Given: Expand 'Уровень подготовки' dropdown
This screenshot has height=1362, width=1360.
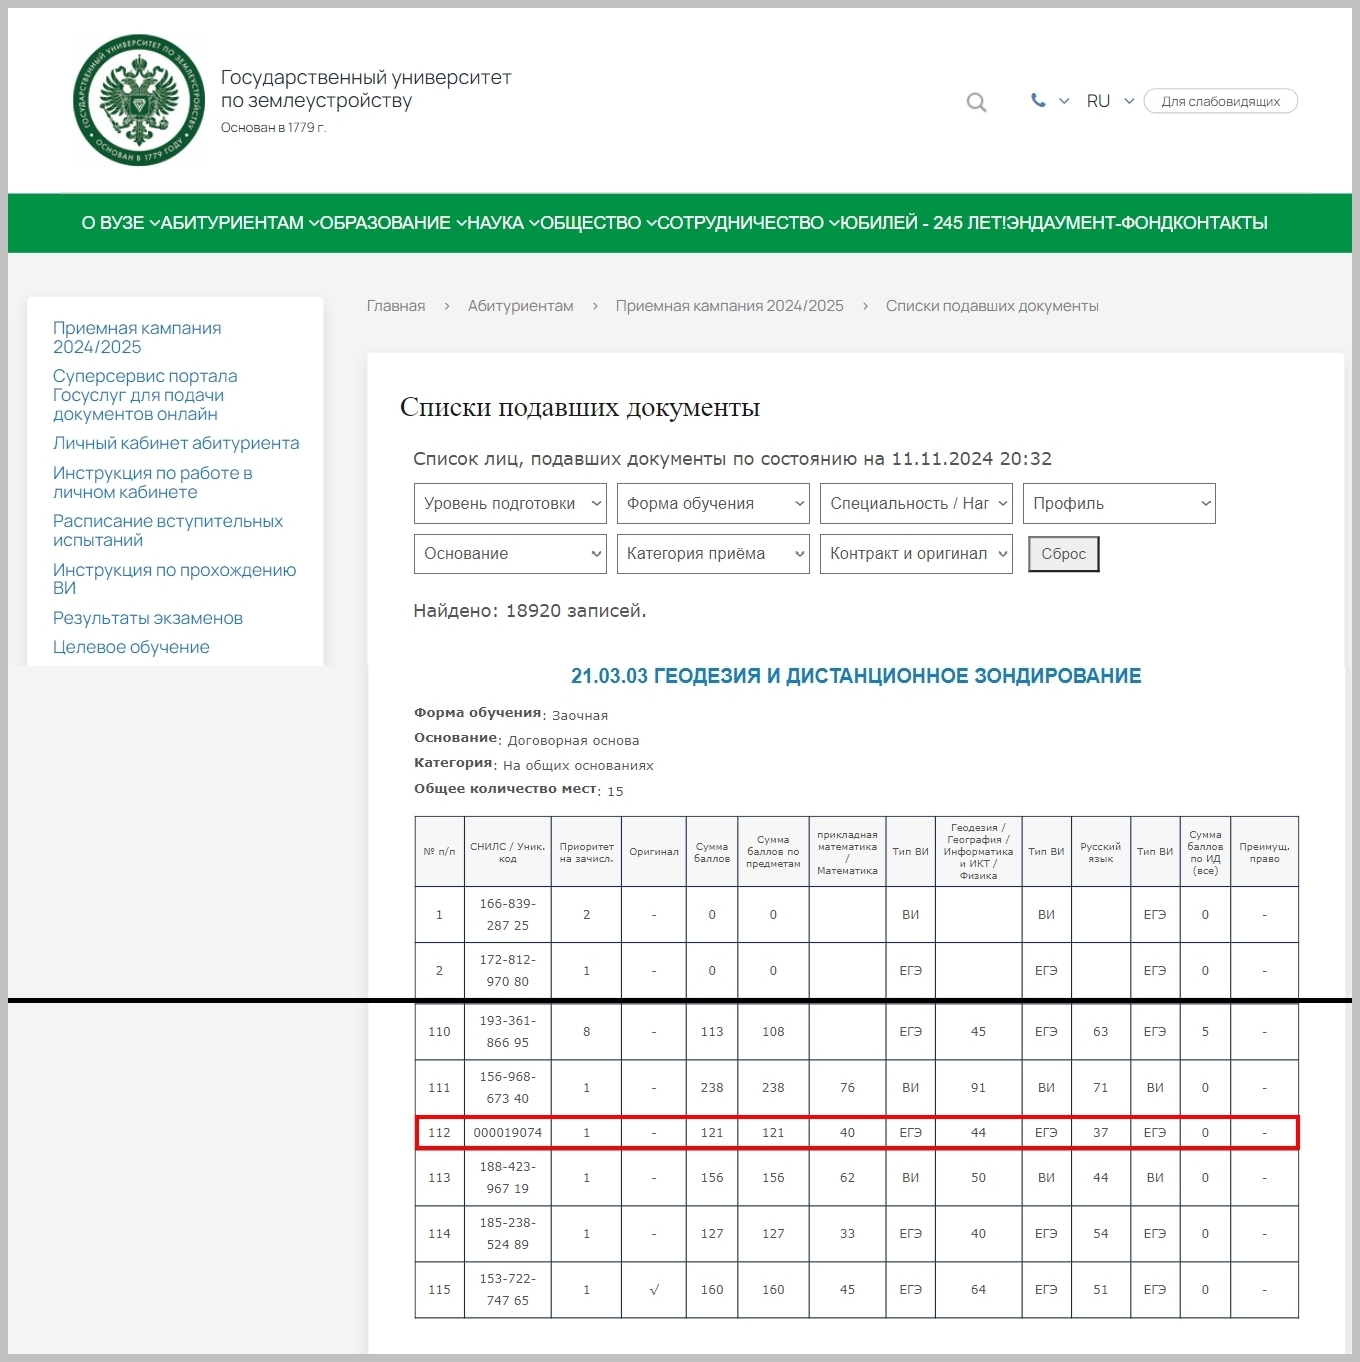Looking at the screenshot, I should coord(510,504).
